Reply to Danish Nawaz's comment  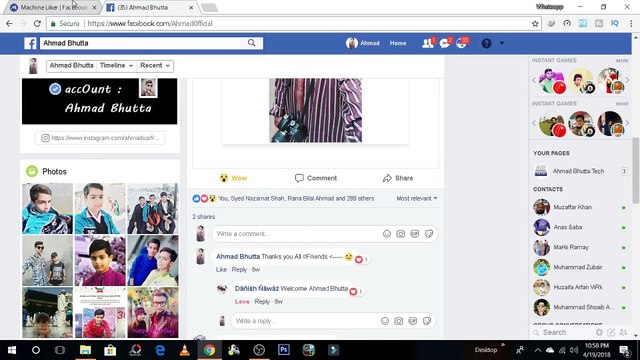coord(262,302)
